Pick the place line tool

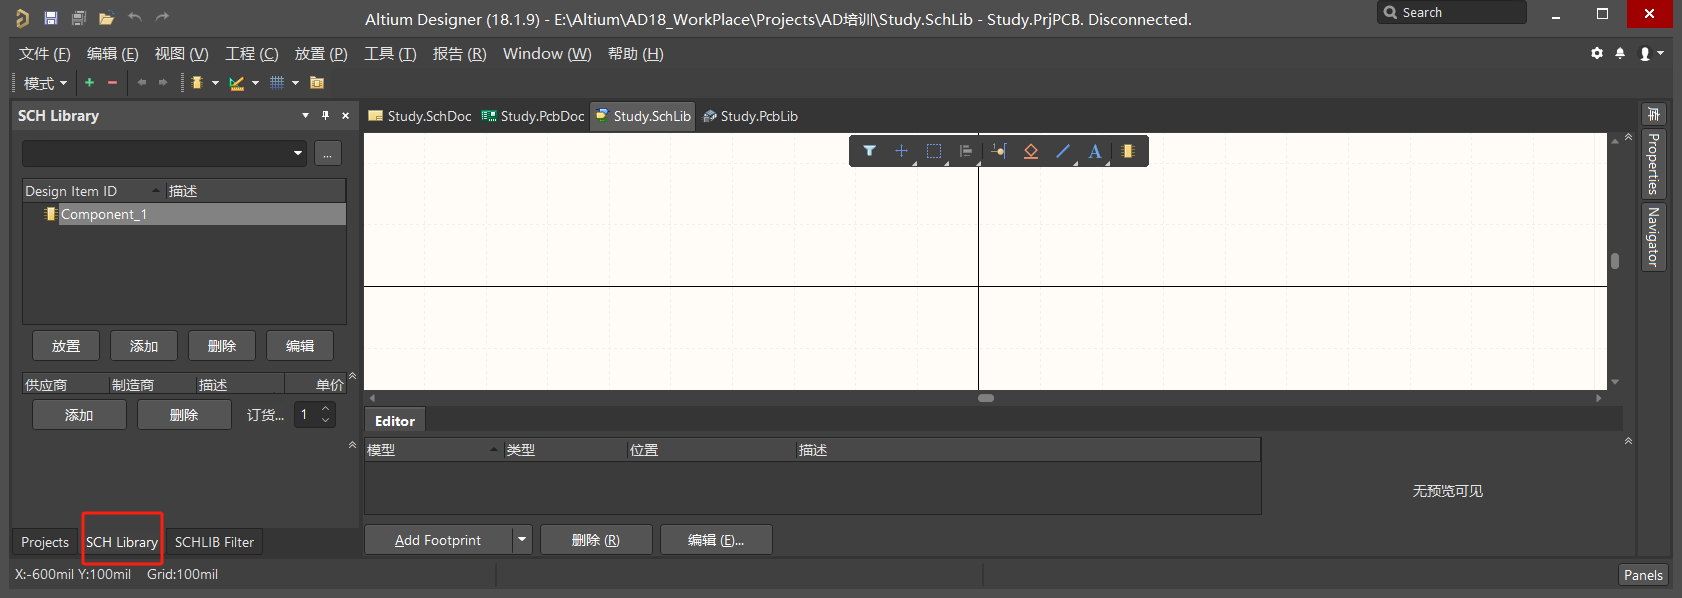(x=1063, y=151)
